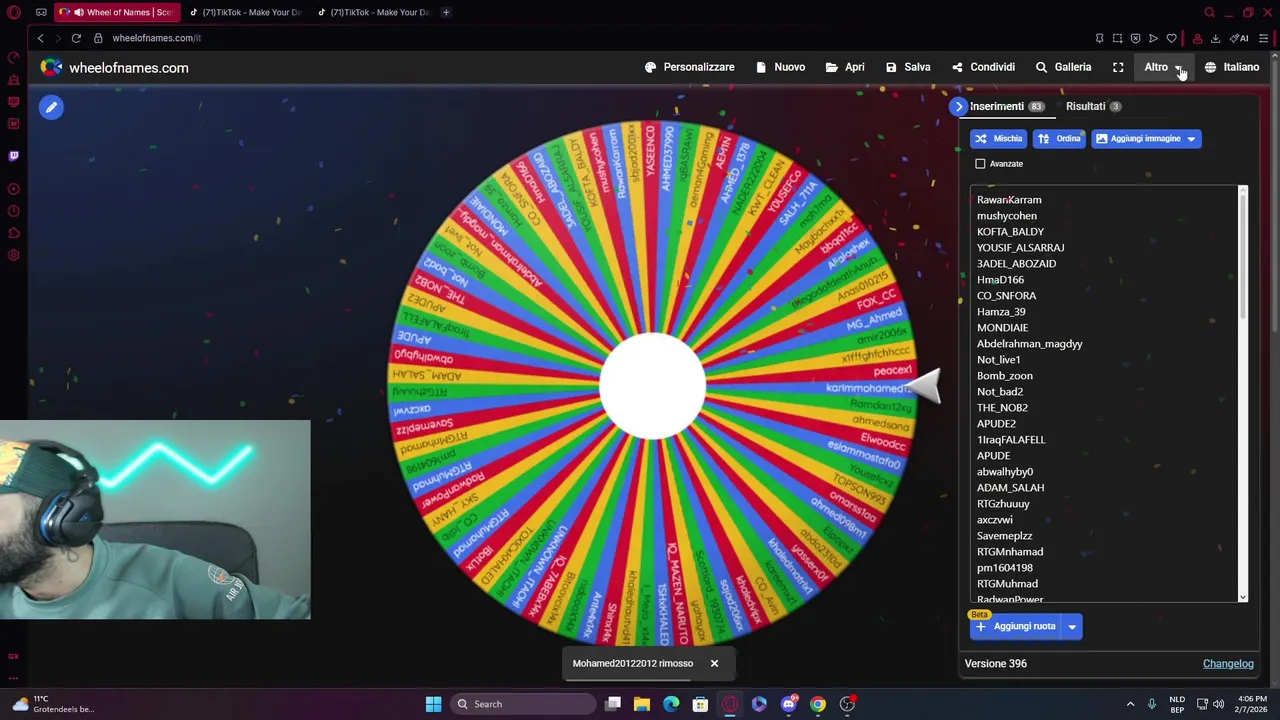Click entry KOFTA_BALDY in list
This screenshot has width=1280, height=720.
[1010, 232]
